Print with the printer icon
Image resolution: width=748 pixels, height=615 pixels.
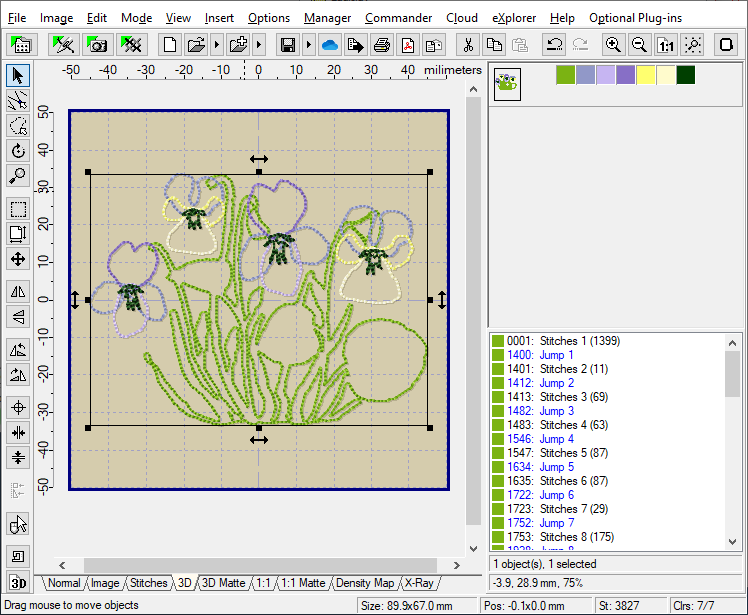(382, 45)
